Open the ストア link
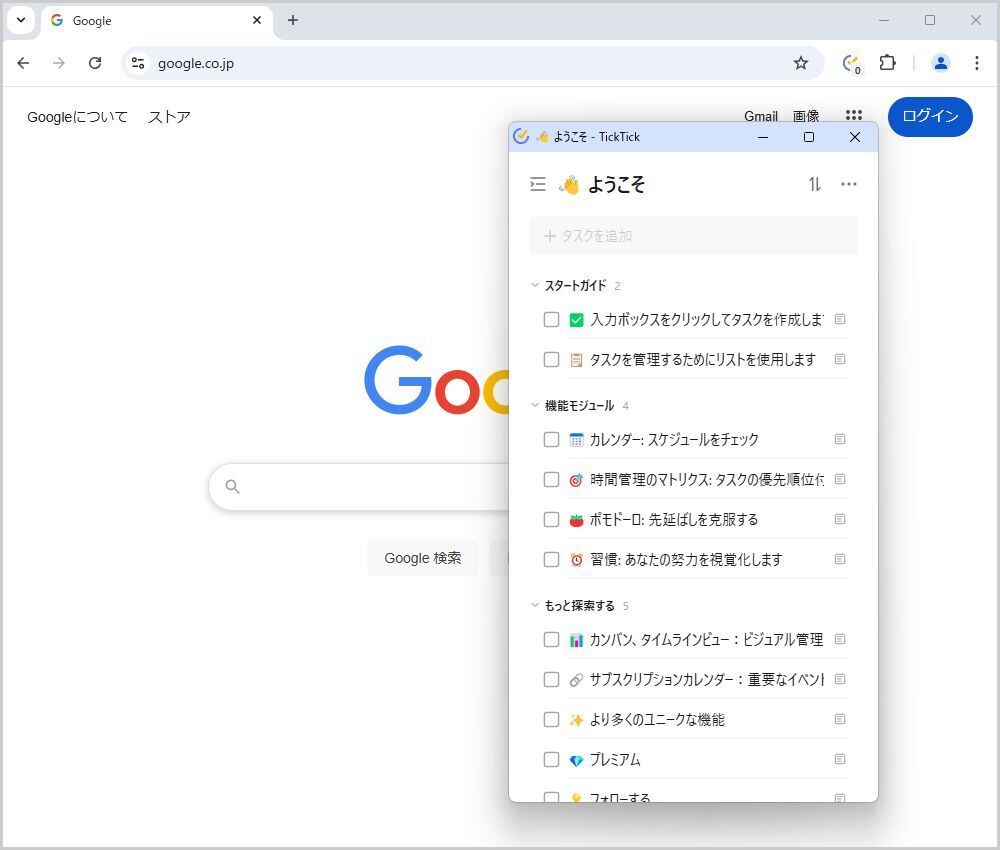The height and width of the screenshot is (850, 1000). [x=169, y=117]
